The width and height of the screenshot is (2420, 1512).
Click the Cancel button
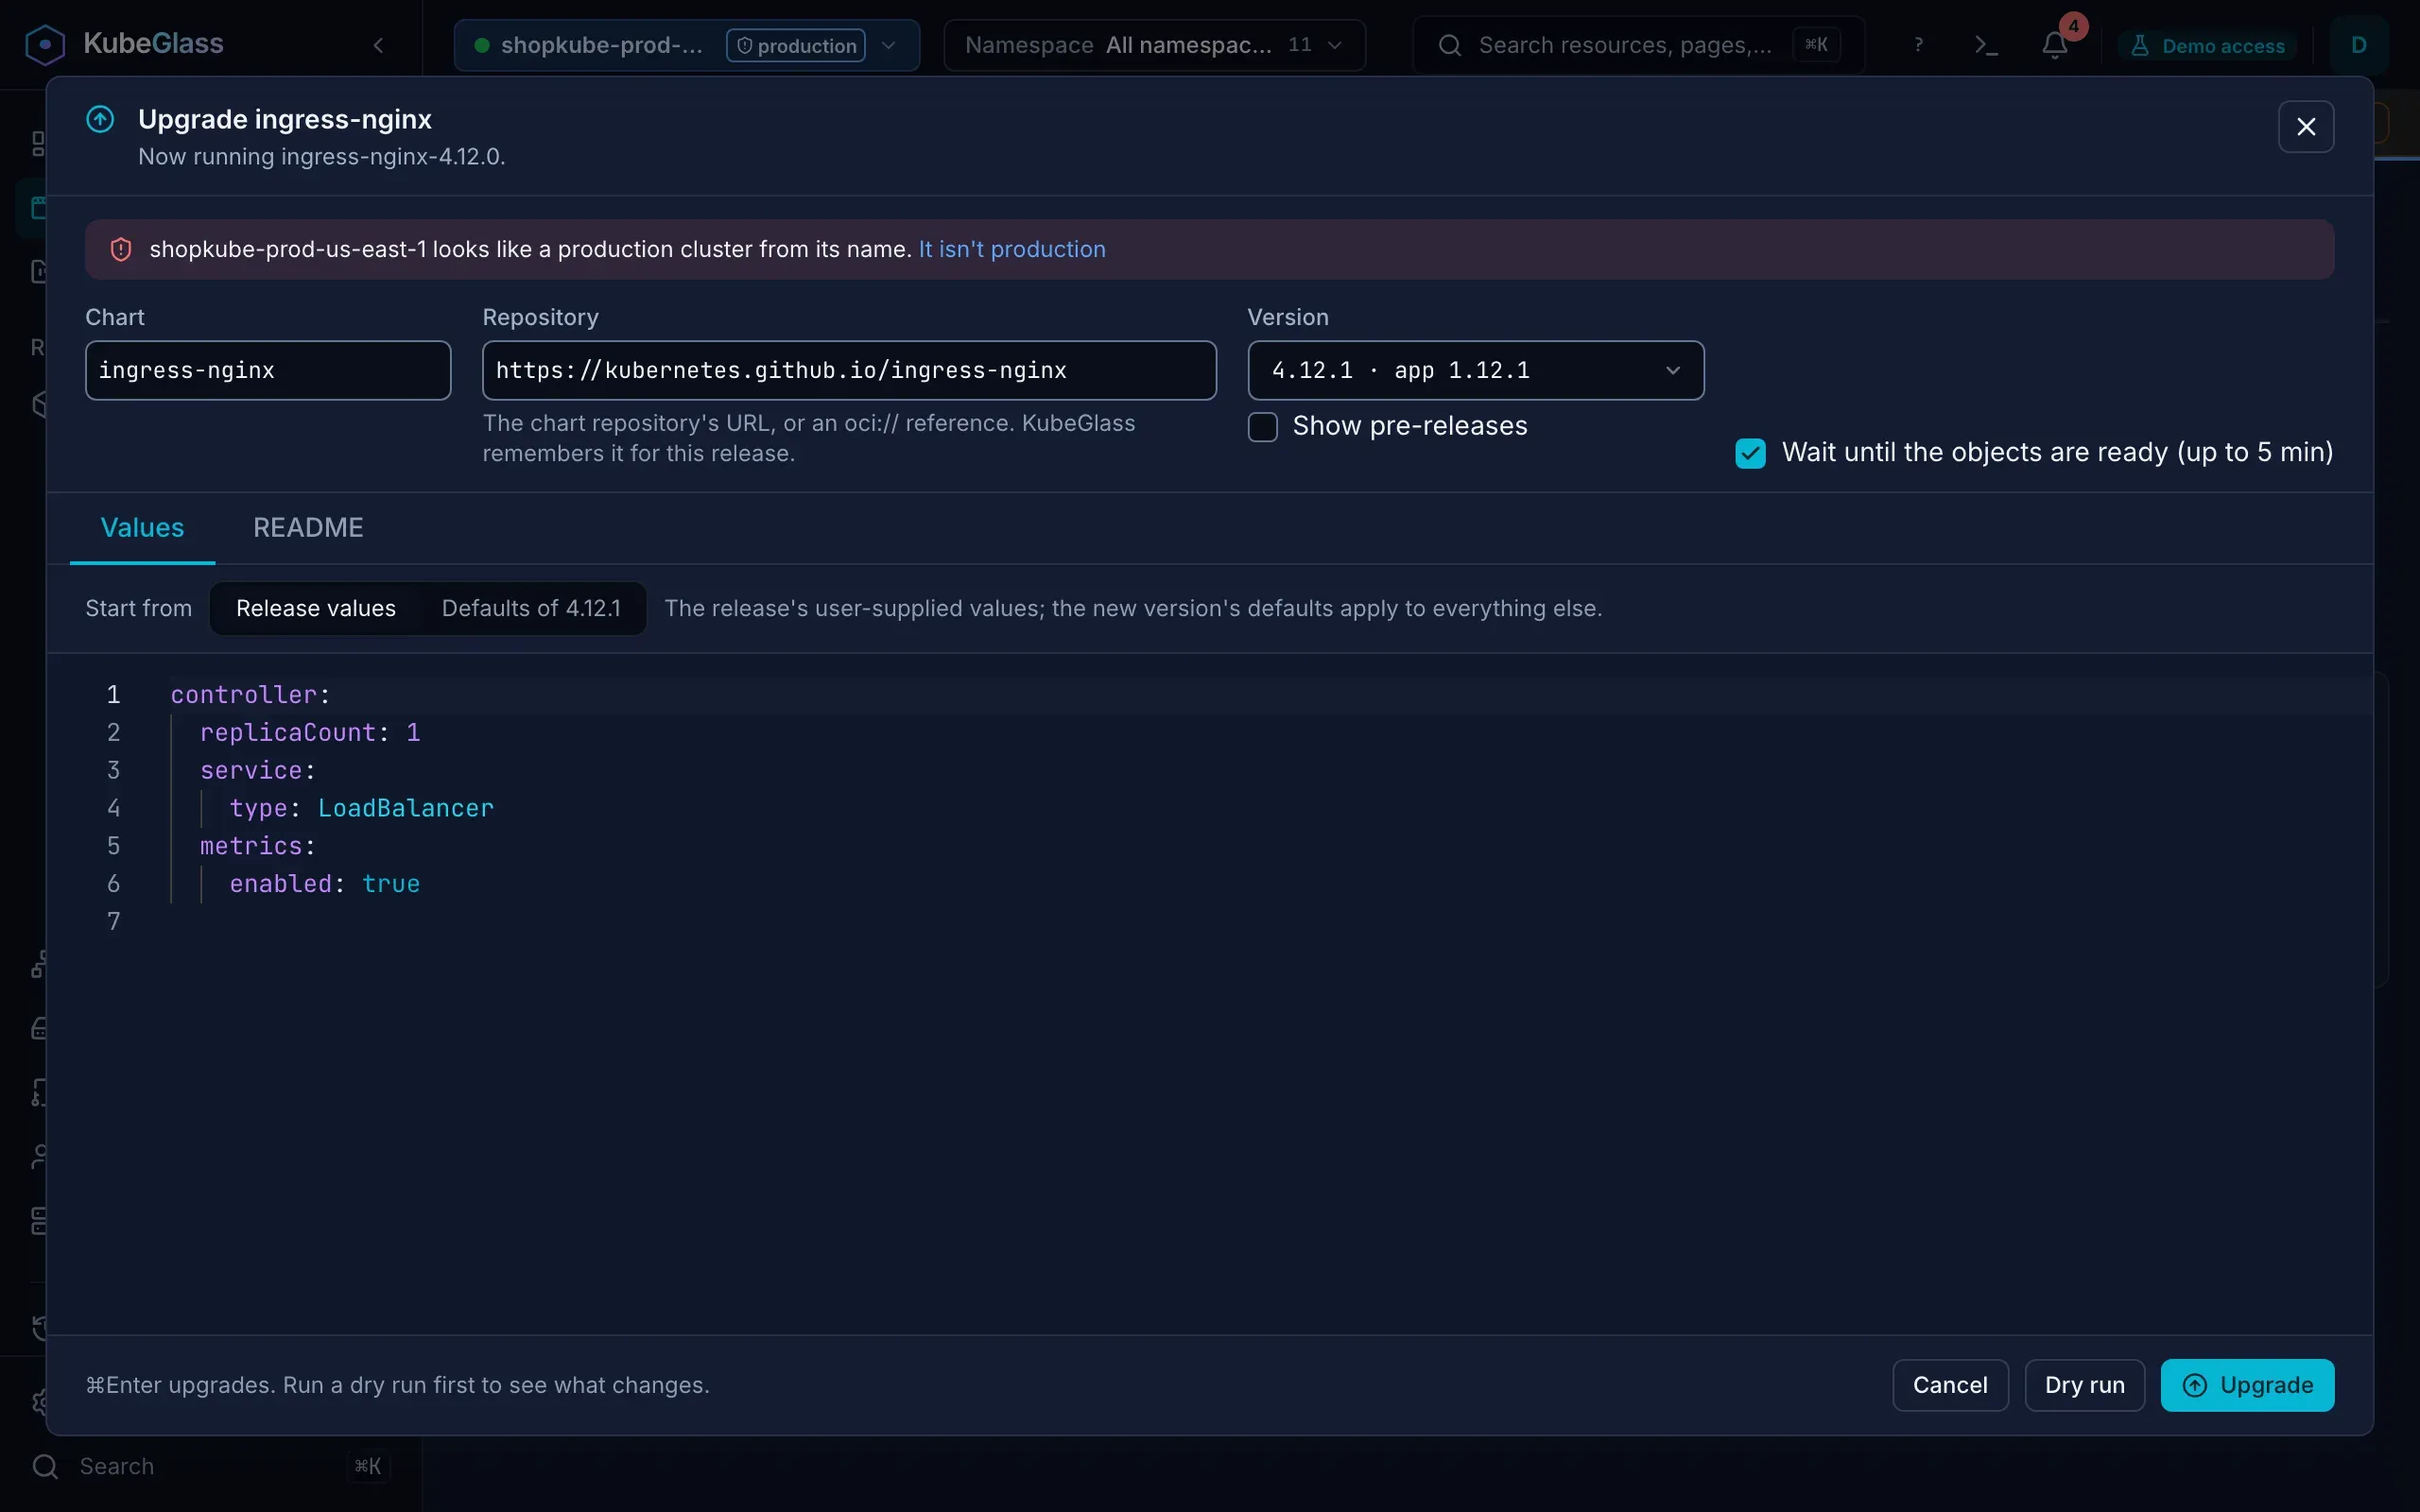(1950, 1385)
